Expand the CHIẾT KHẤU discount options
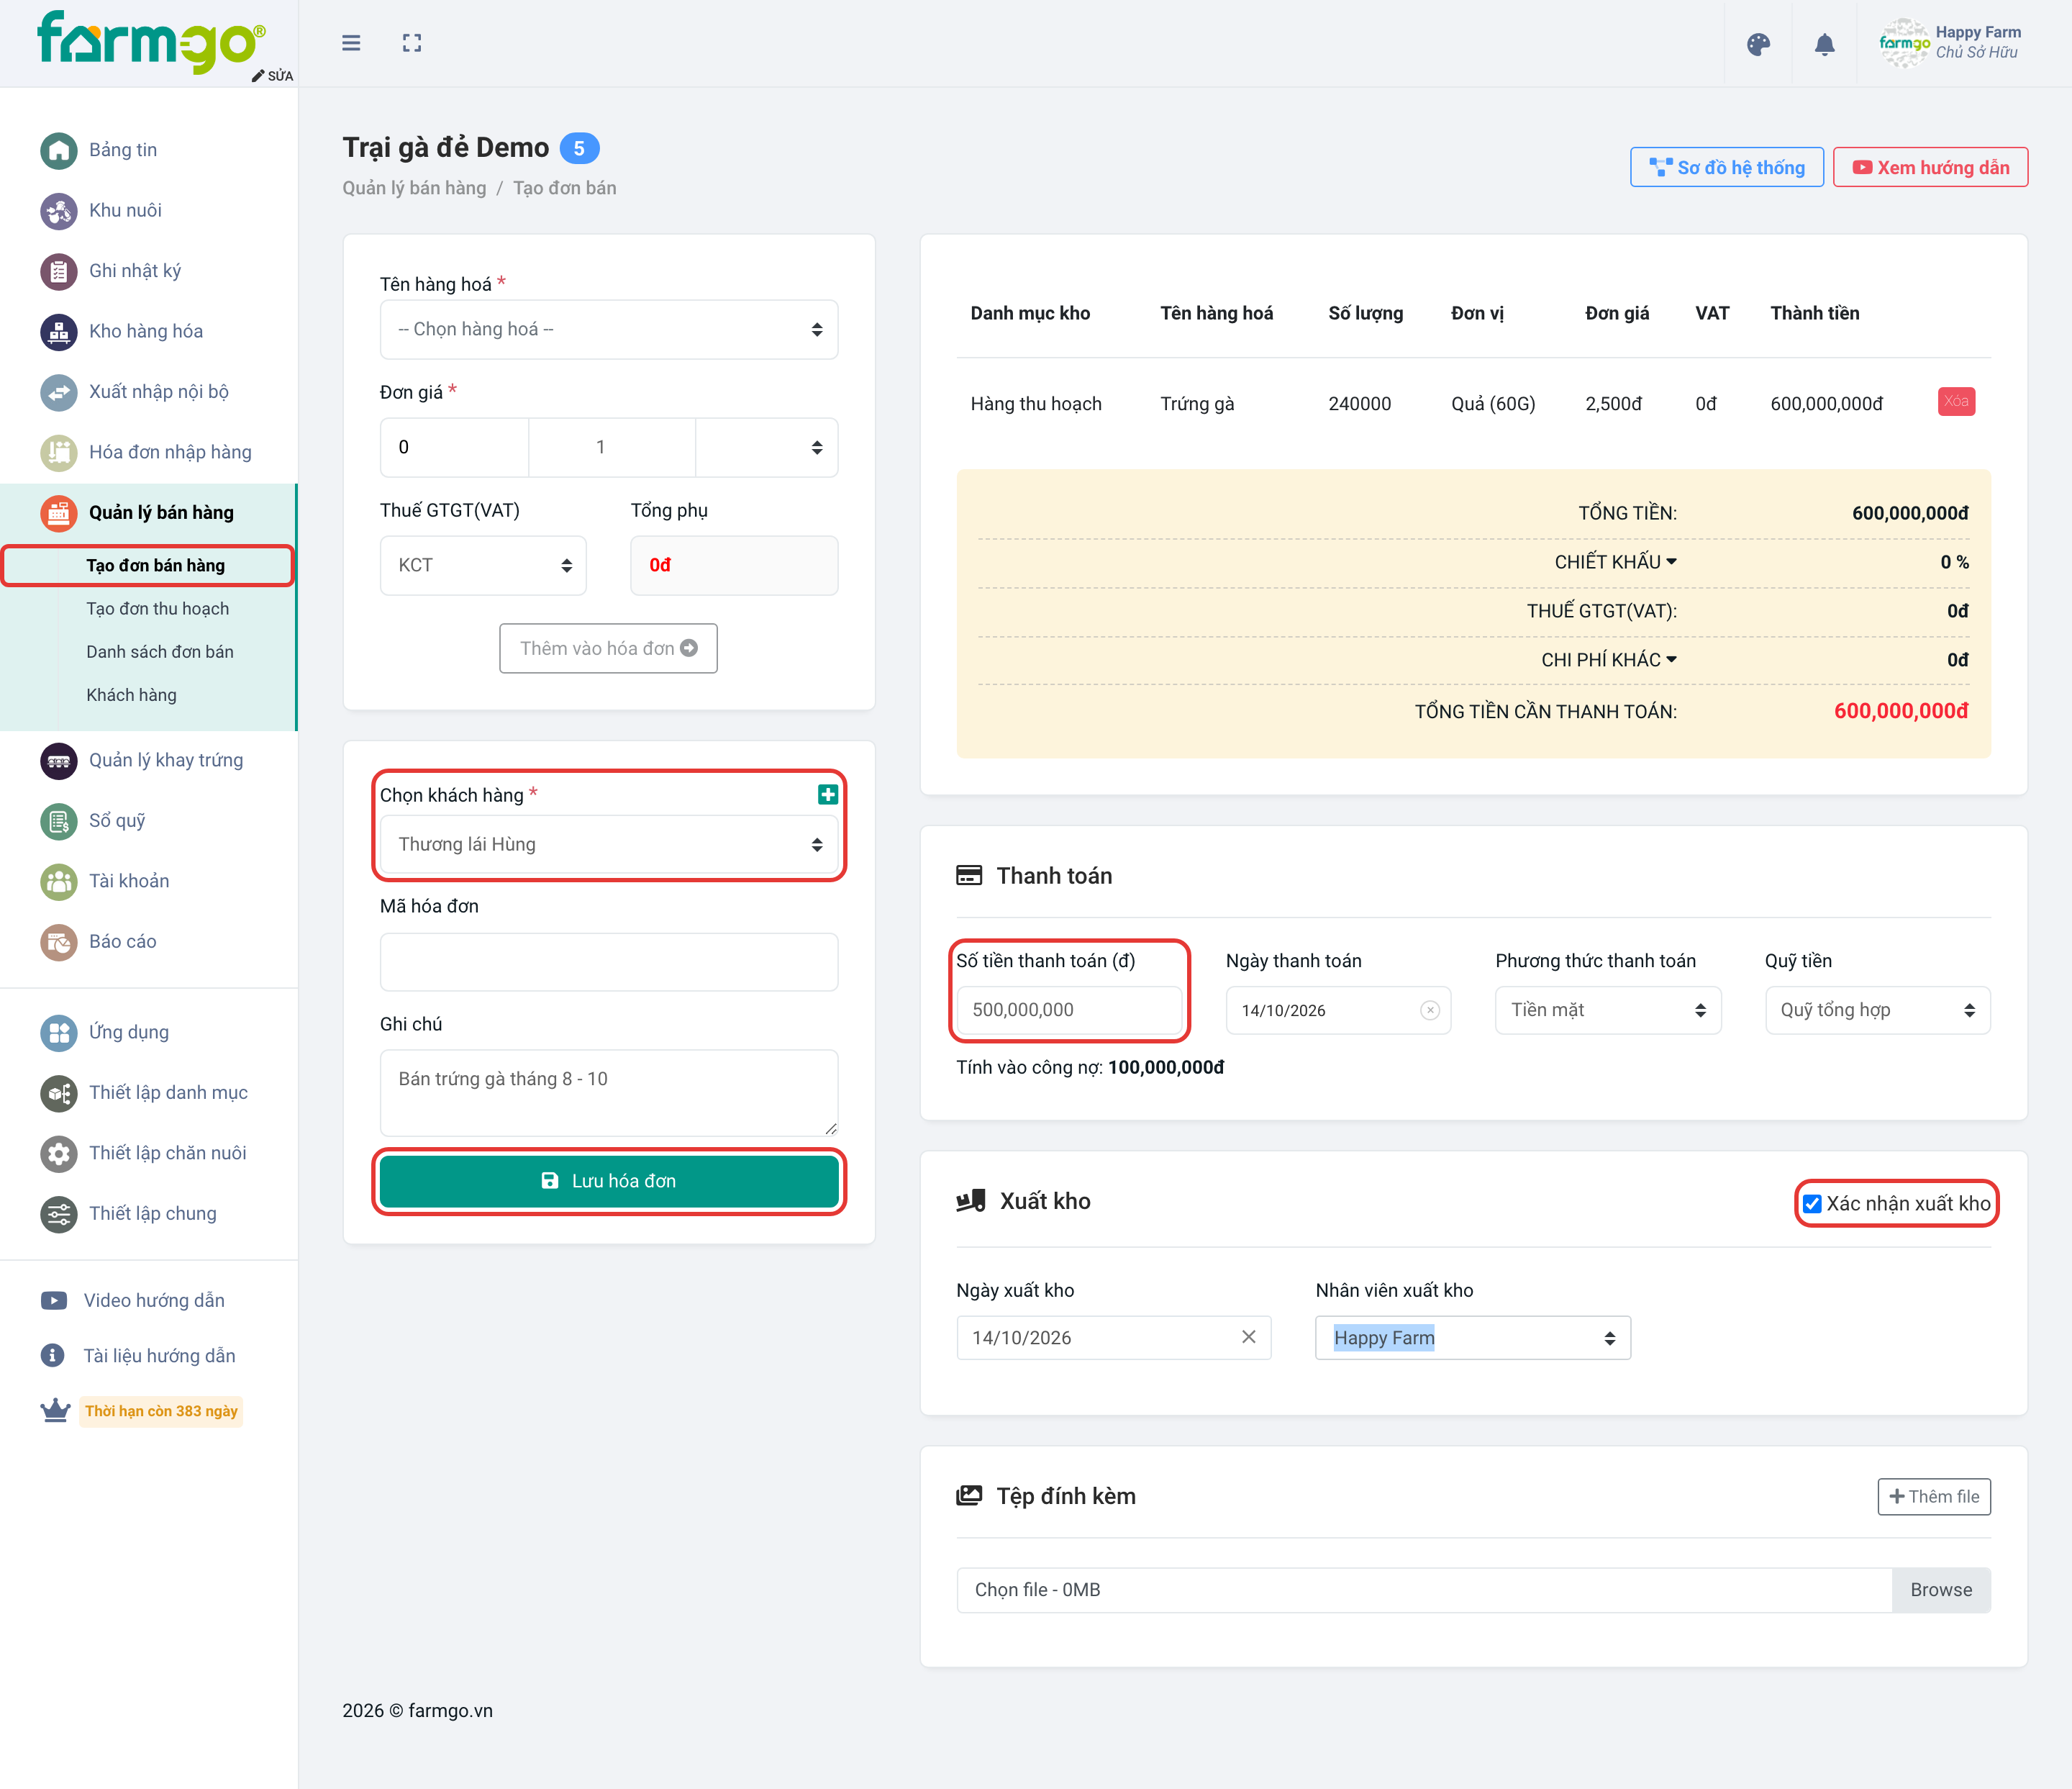Screen dimensions: 2072x1789 click(x=1615, y=562)
